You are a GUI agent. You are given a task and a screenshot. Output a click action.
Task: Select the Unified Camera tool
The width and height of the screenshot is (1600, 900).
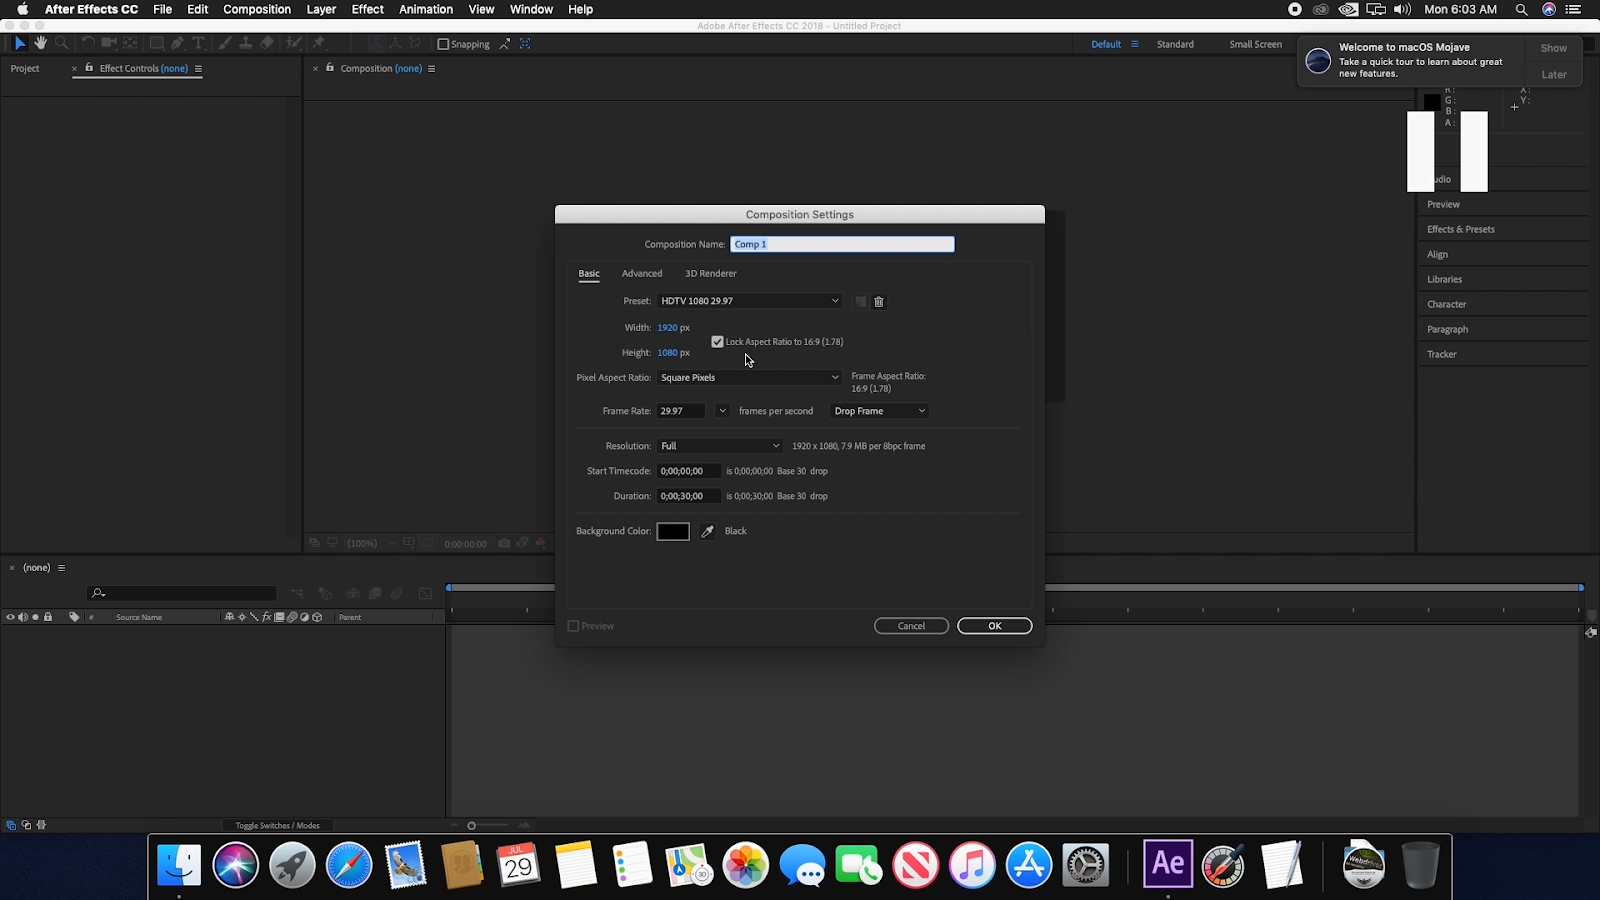109,43
